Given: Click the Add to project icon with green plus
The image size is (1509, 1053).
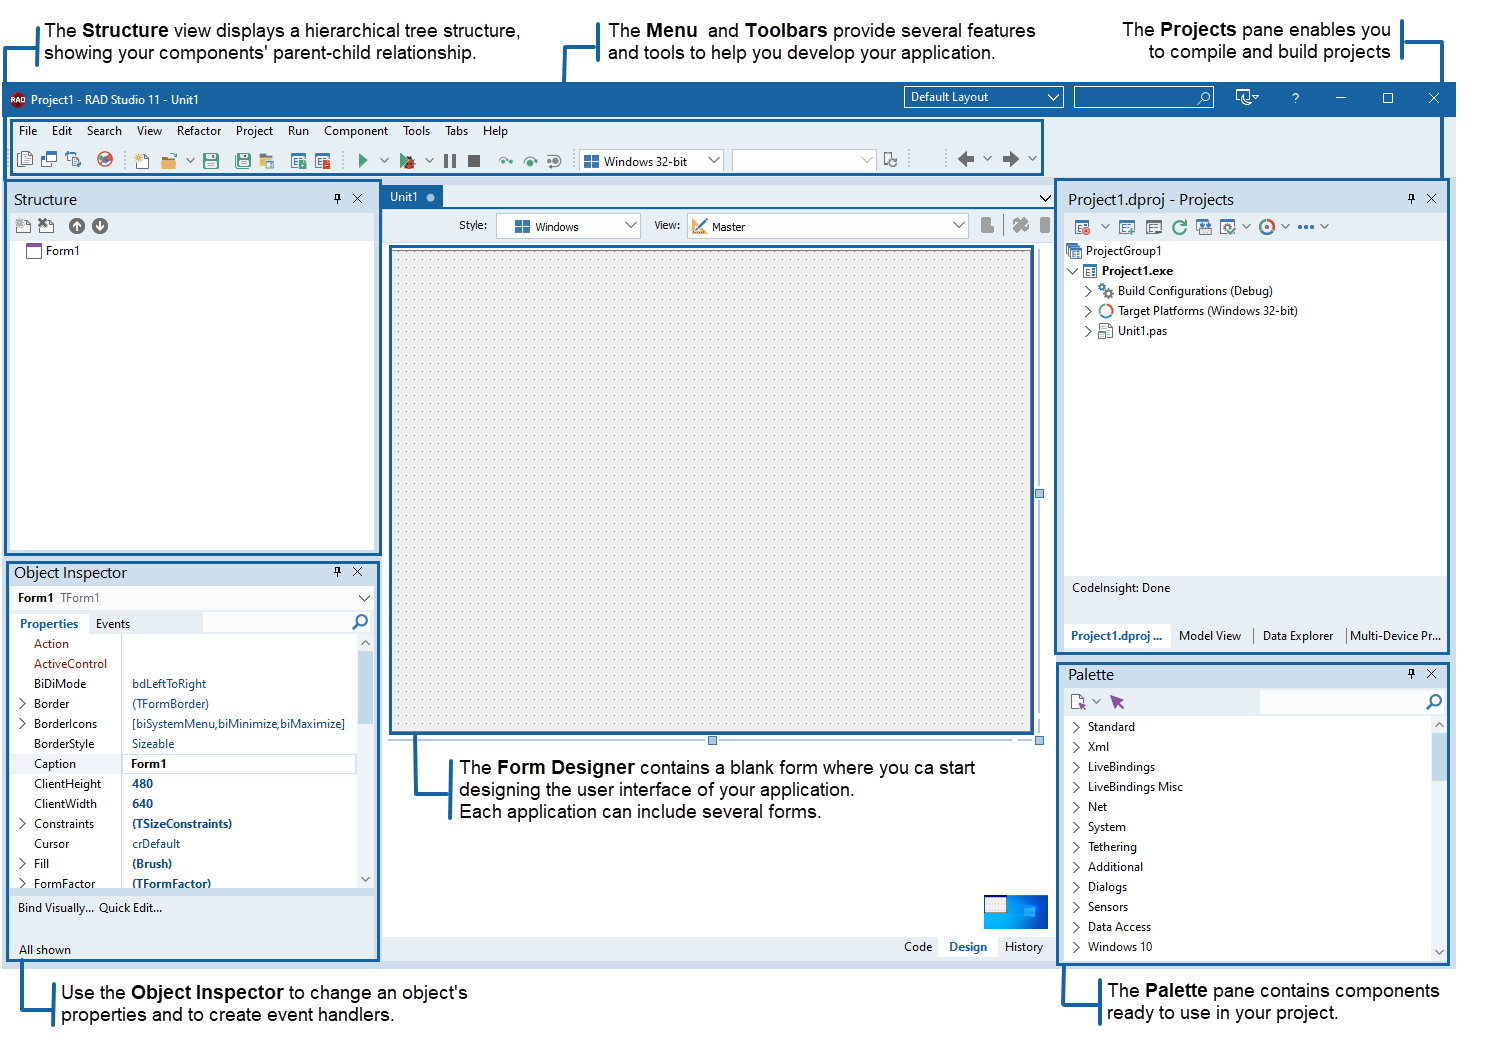Looking at the screenshot, I should coord(1127,227).
